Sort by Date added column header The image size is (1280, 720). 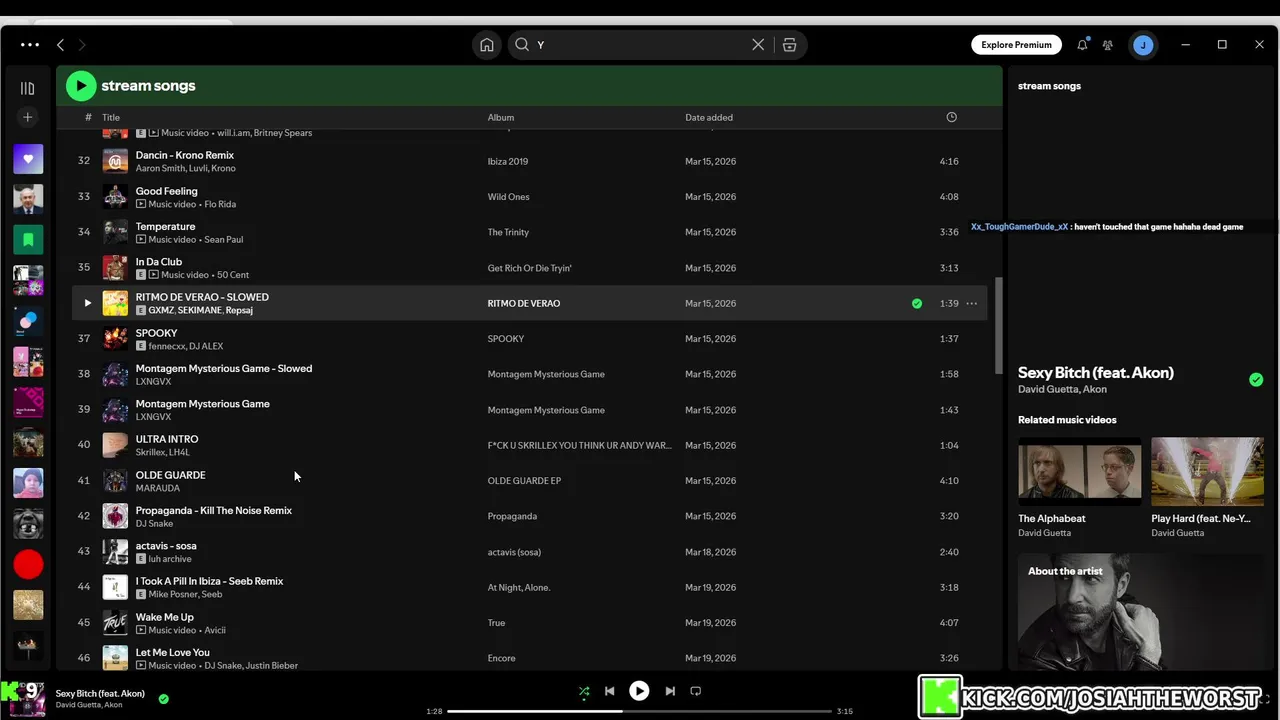[709, 117]
